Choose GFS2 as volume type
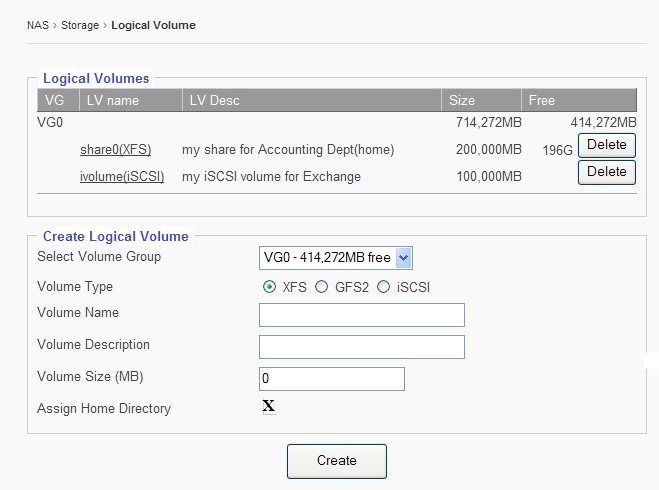659x490 pixels. [321, 287]
